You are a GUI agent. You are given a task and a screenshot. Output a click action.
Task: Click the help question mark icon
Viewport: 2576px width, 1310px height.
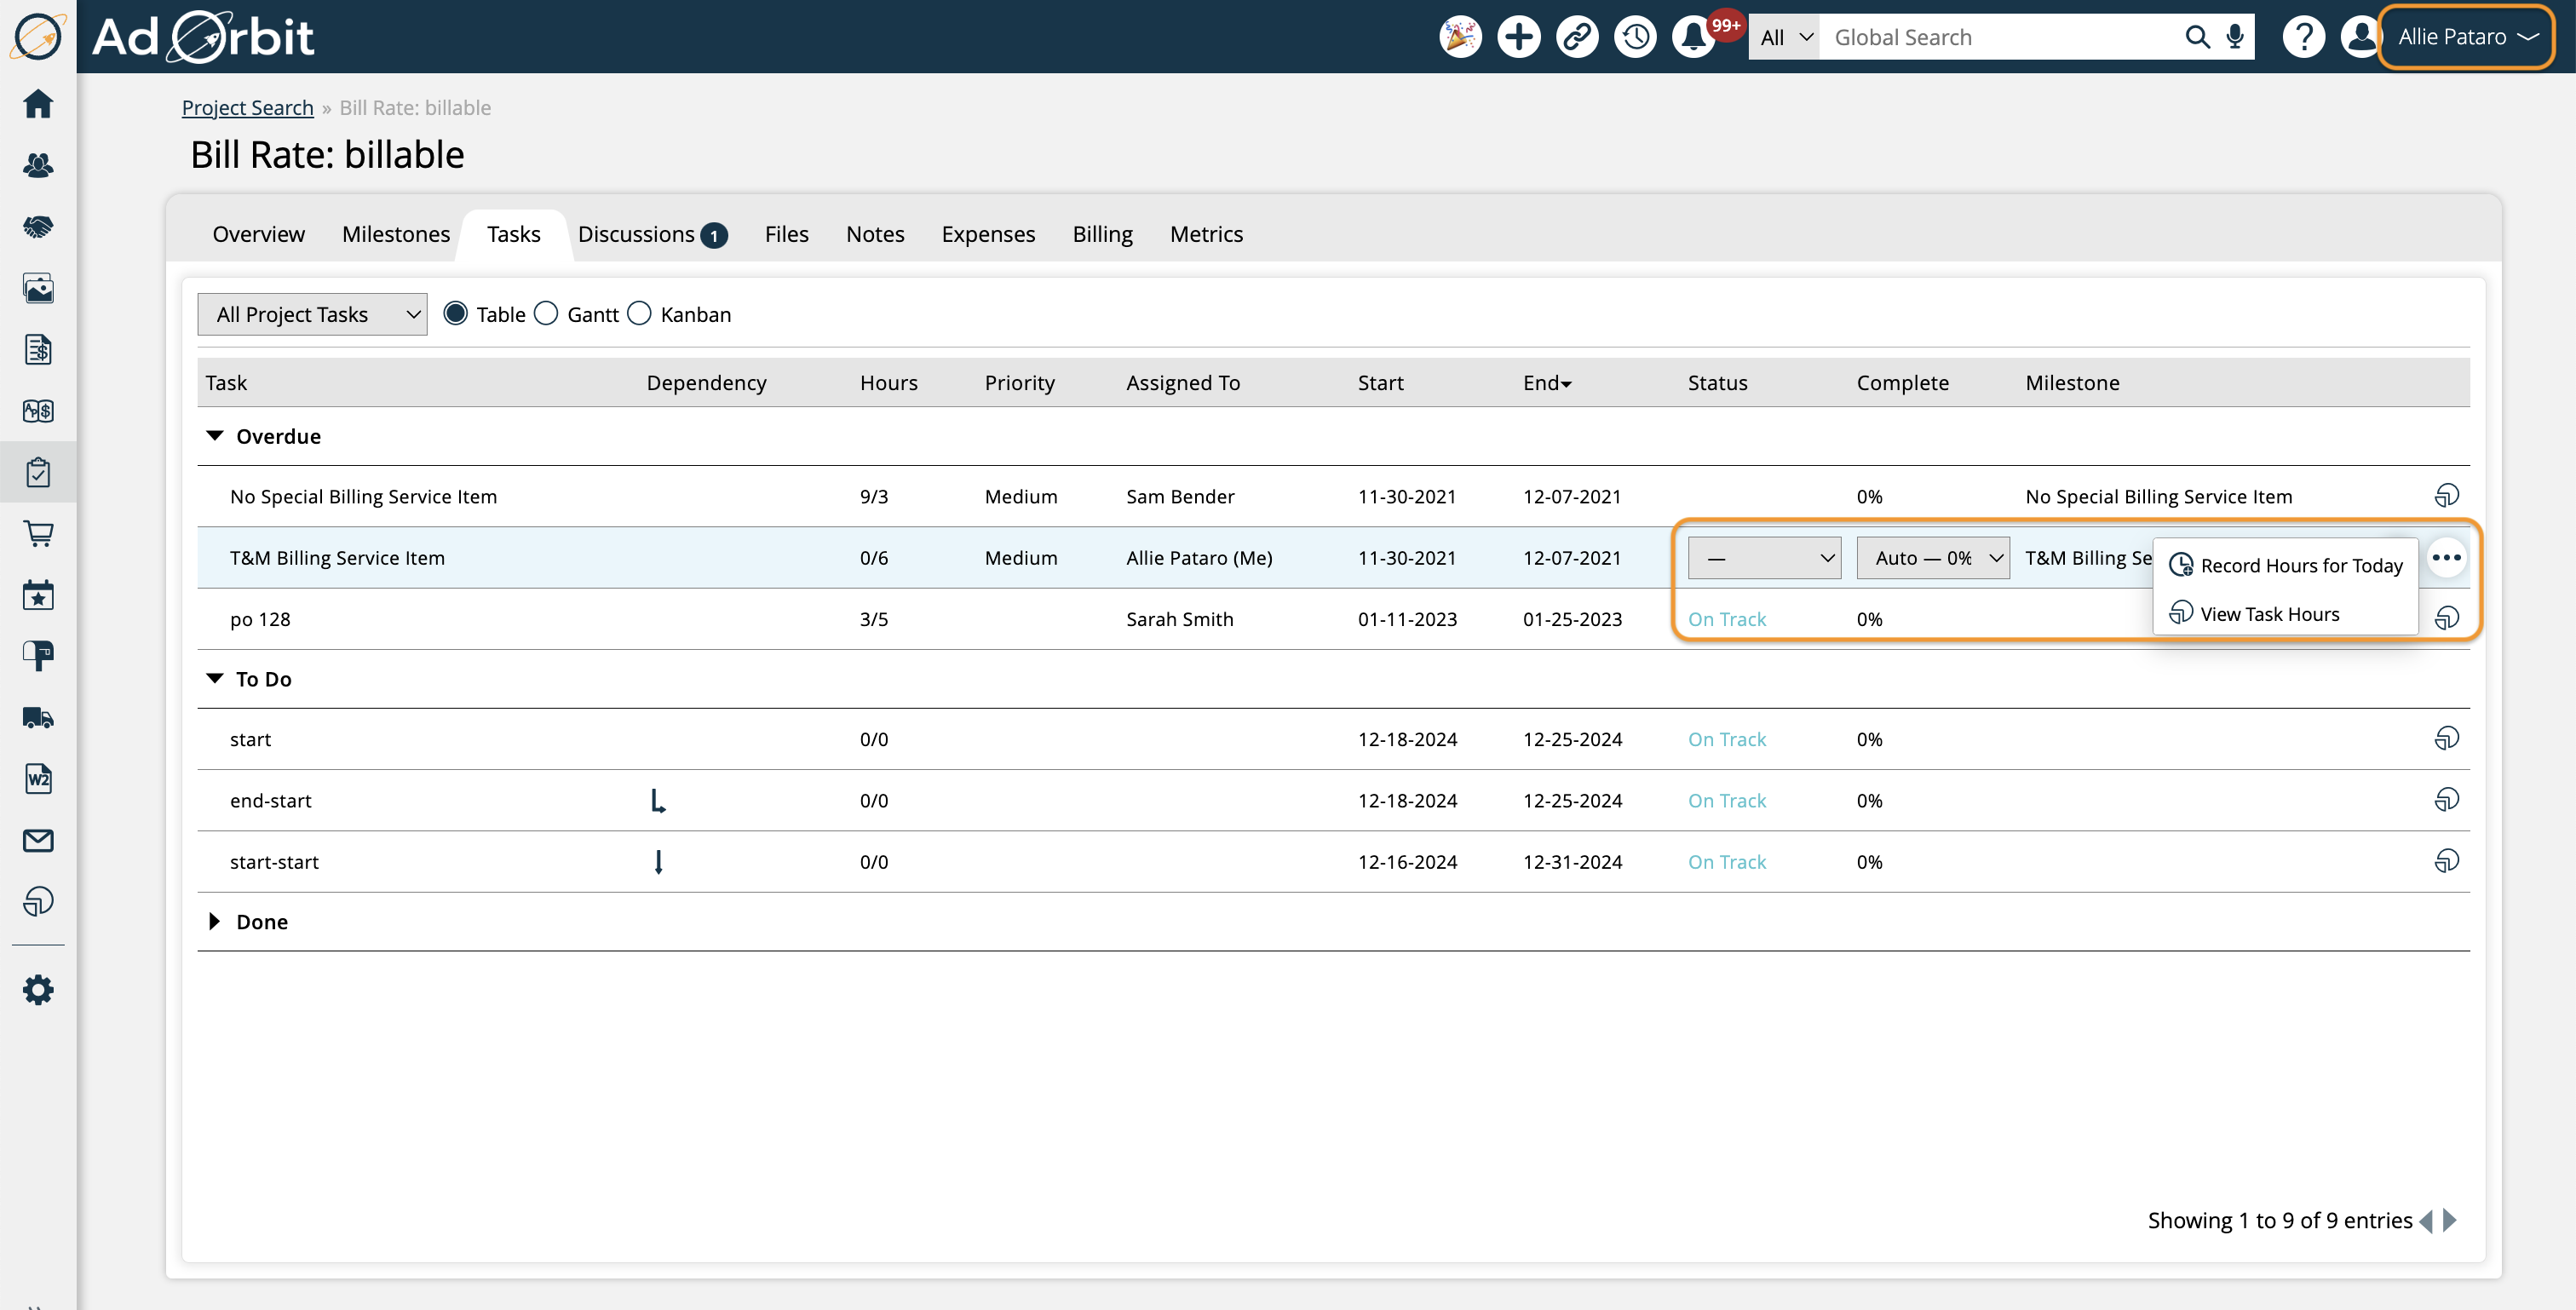pos(2303,37)
